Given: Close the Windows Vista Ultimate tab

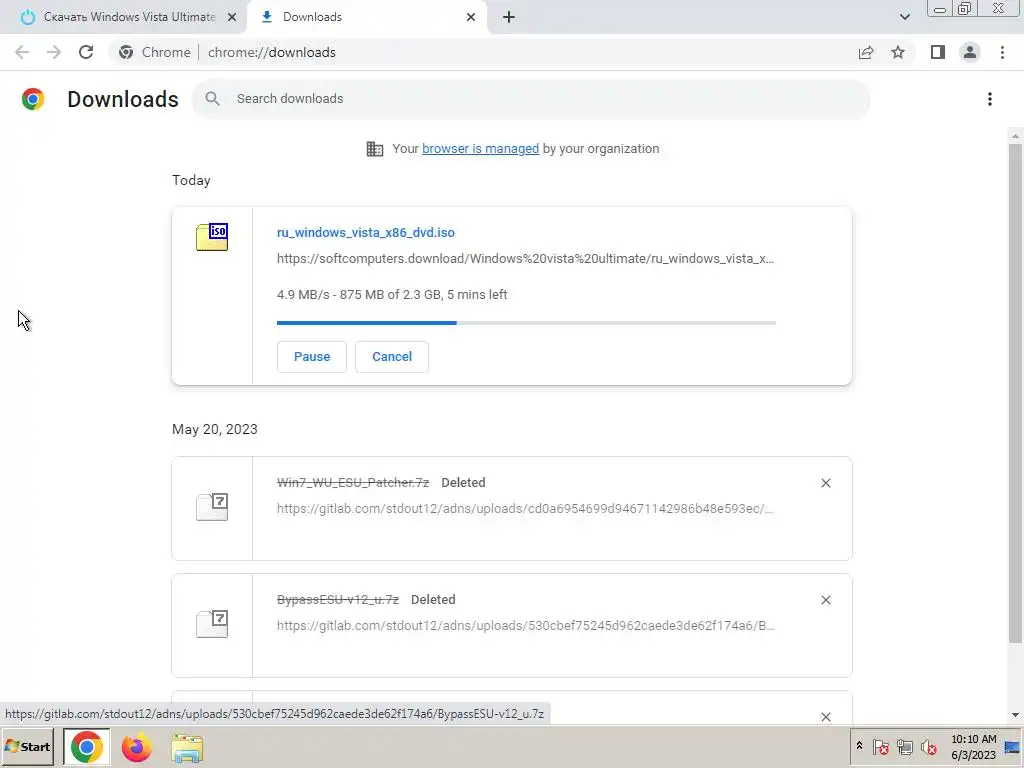Looking at the screenshot, I should [232, 17].
